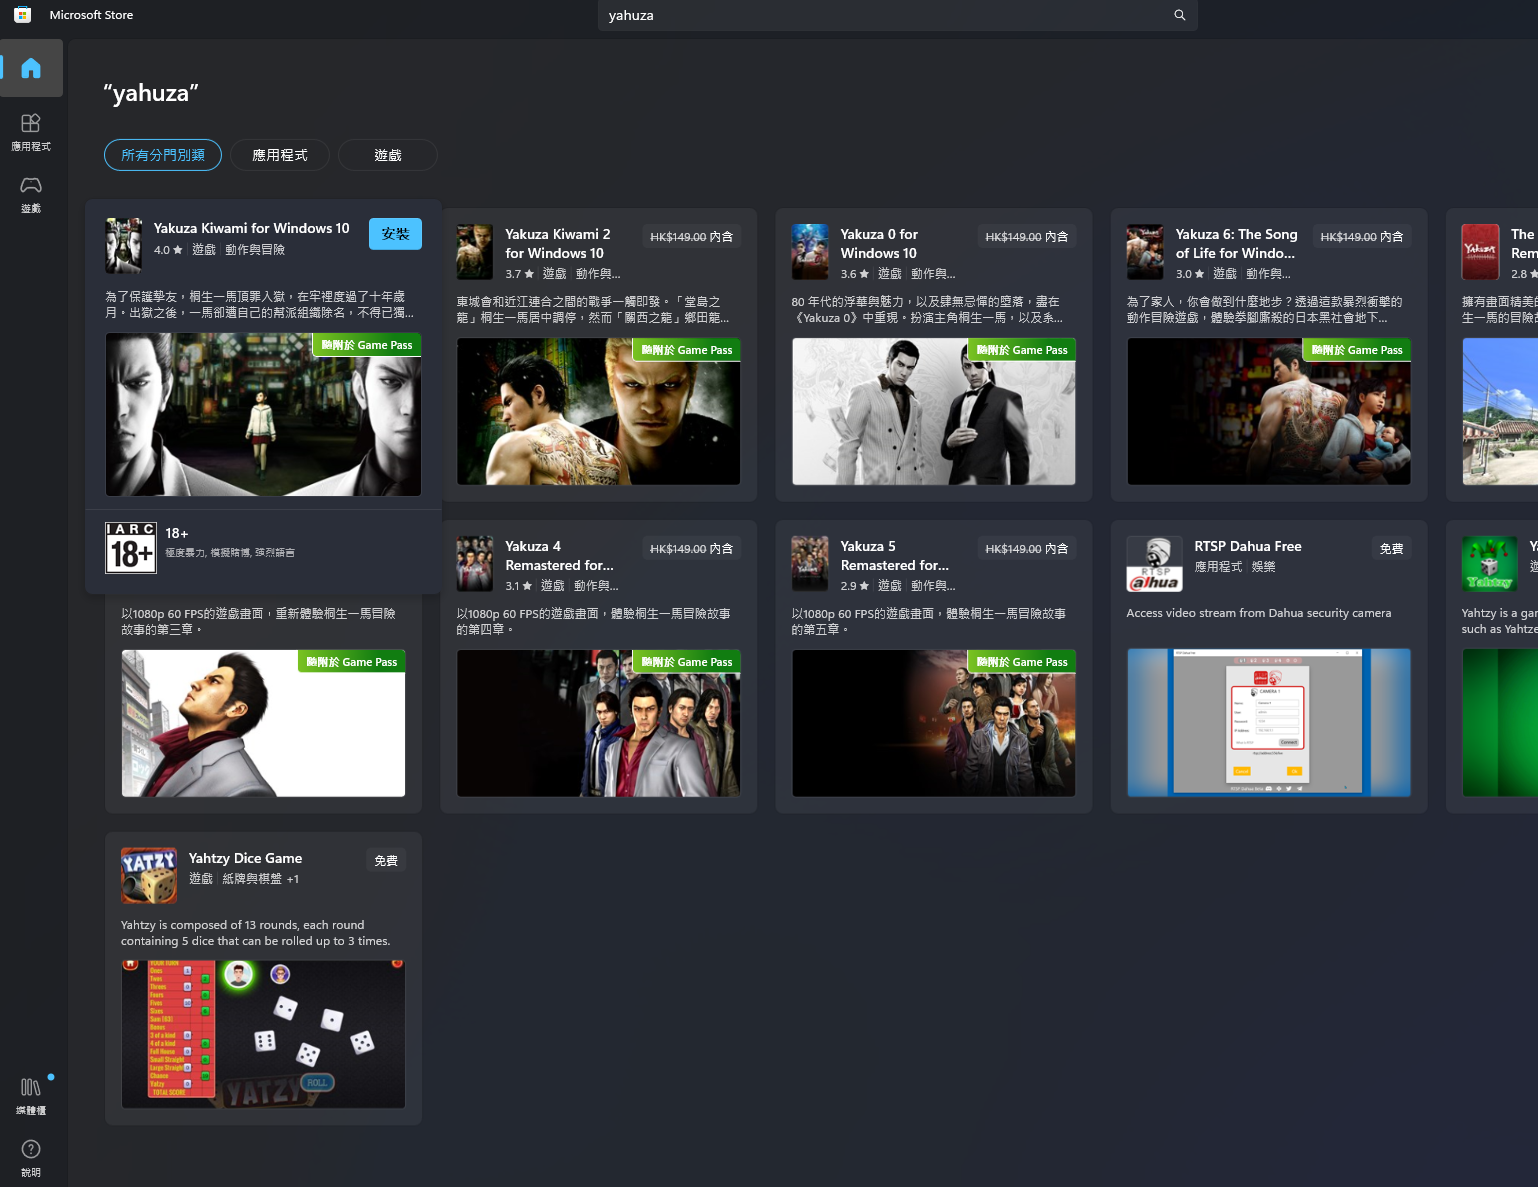Image resolution: width=1538 pixels, height=1187 pixels.
Task: Click Yahtzy Dice Game free price label
Action: tap(386, 861)
